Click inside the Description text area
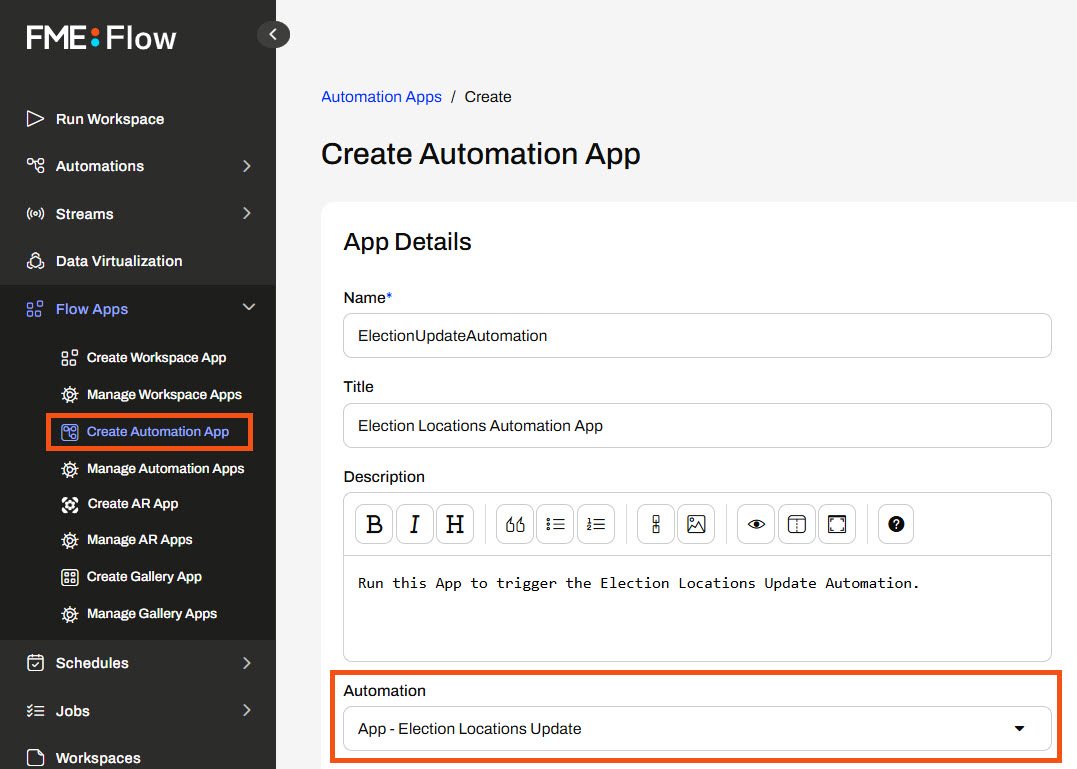Viewport: 1077px width, 769px height. click(x=697, y=608)
